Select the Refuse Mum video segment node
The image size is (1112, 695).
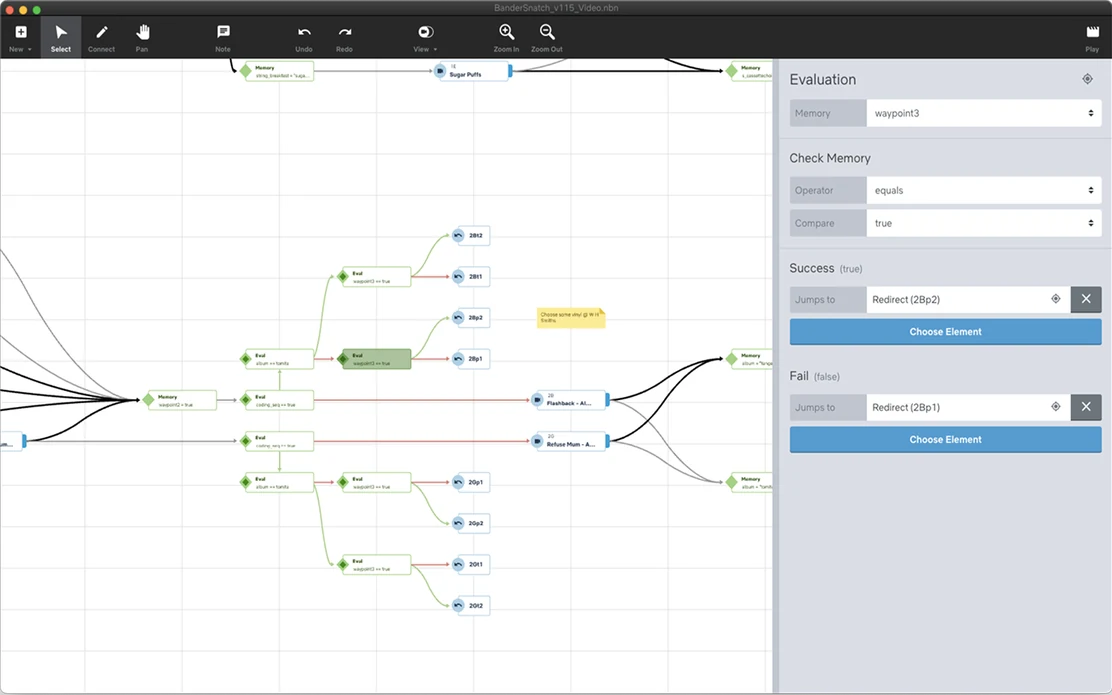[x=569, y=441]
